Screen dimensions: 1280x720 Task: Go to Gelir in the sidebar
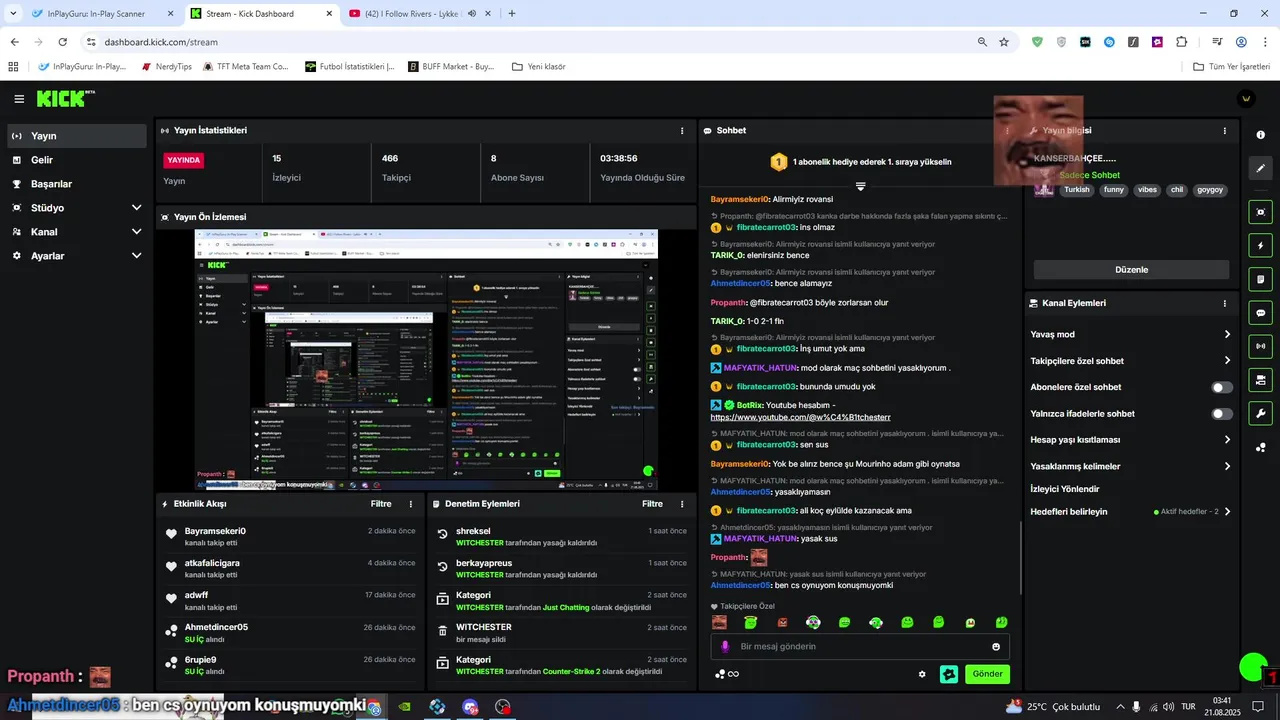[76, 160]
